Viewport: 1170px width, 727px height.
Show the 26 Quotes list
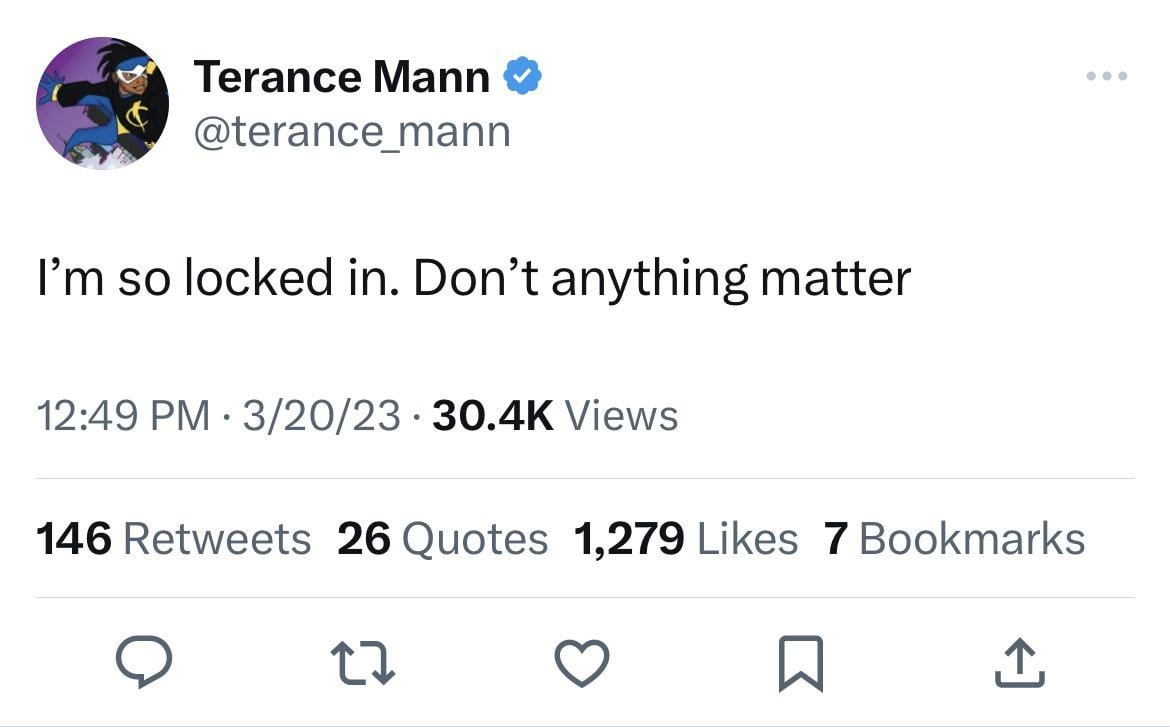coord(442,539)
